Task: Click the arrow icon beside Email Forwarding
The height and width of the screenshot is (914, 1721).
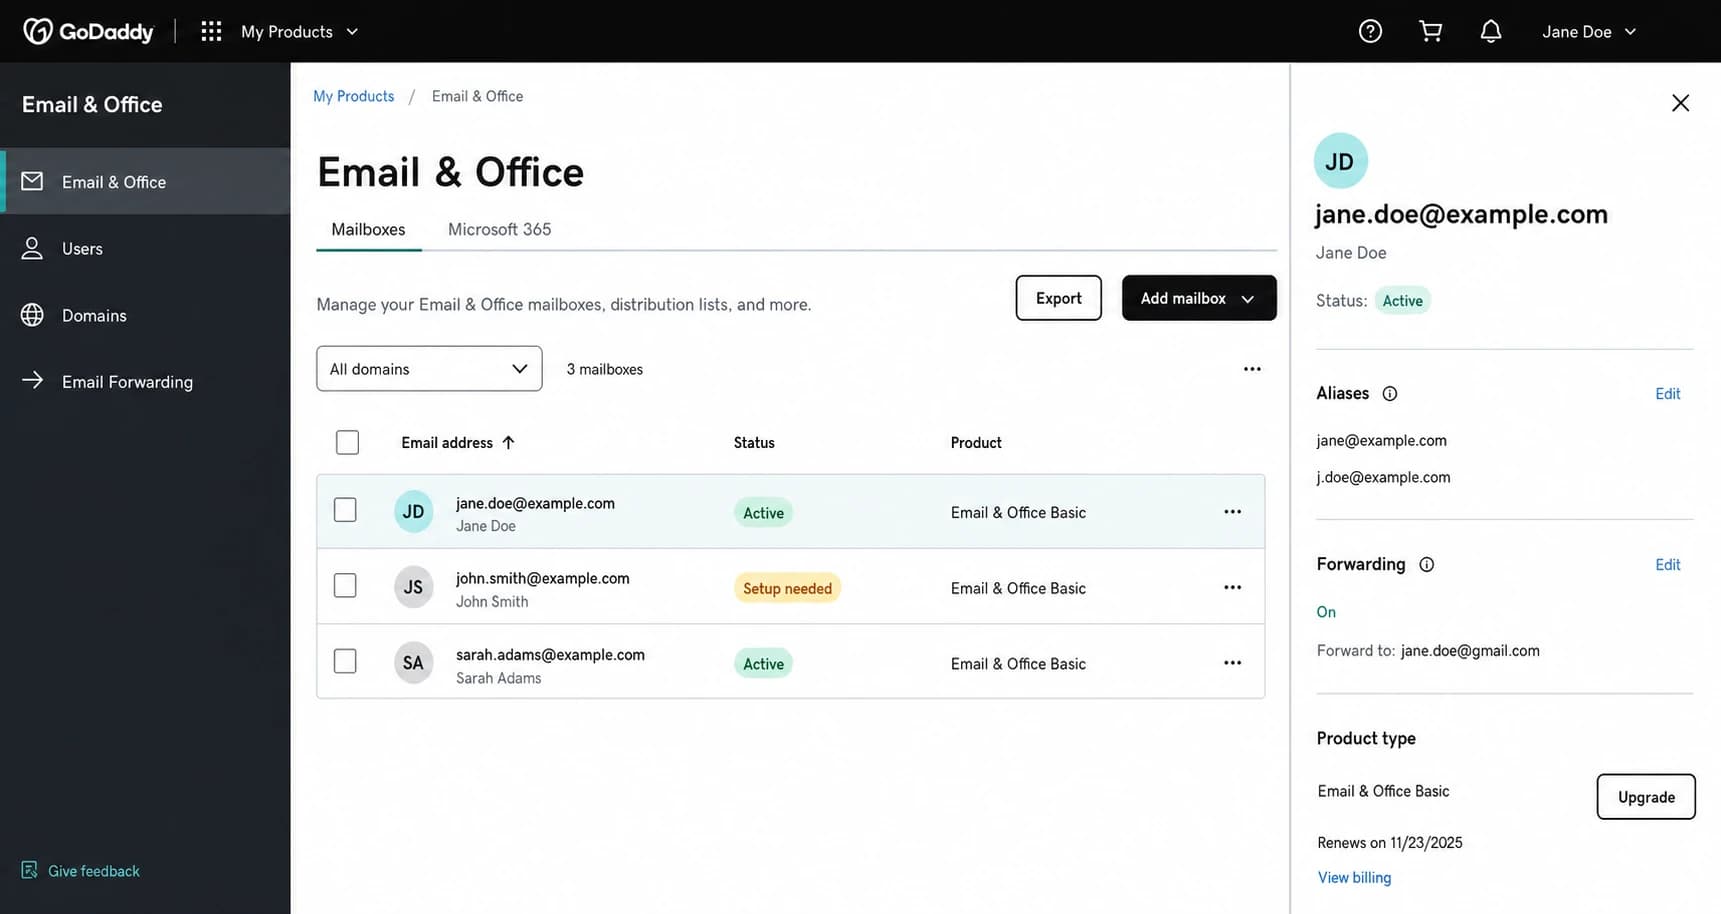Action: click(32, 380)
